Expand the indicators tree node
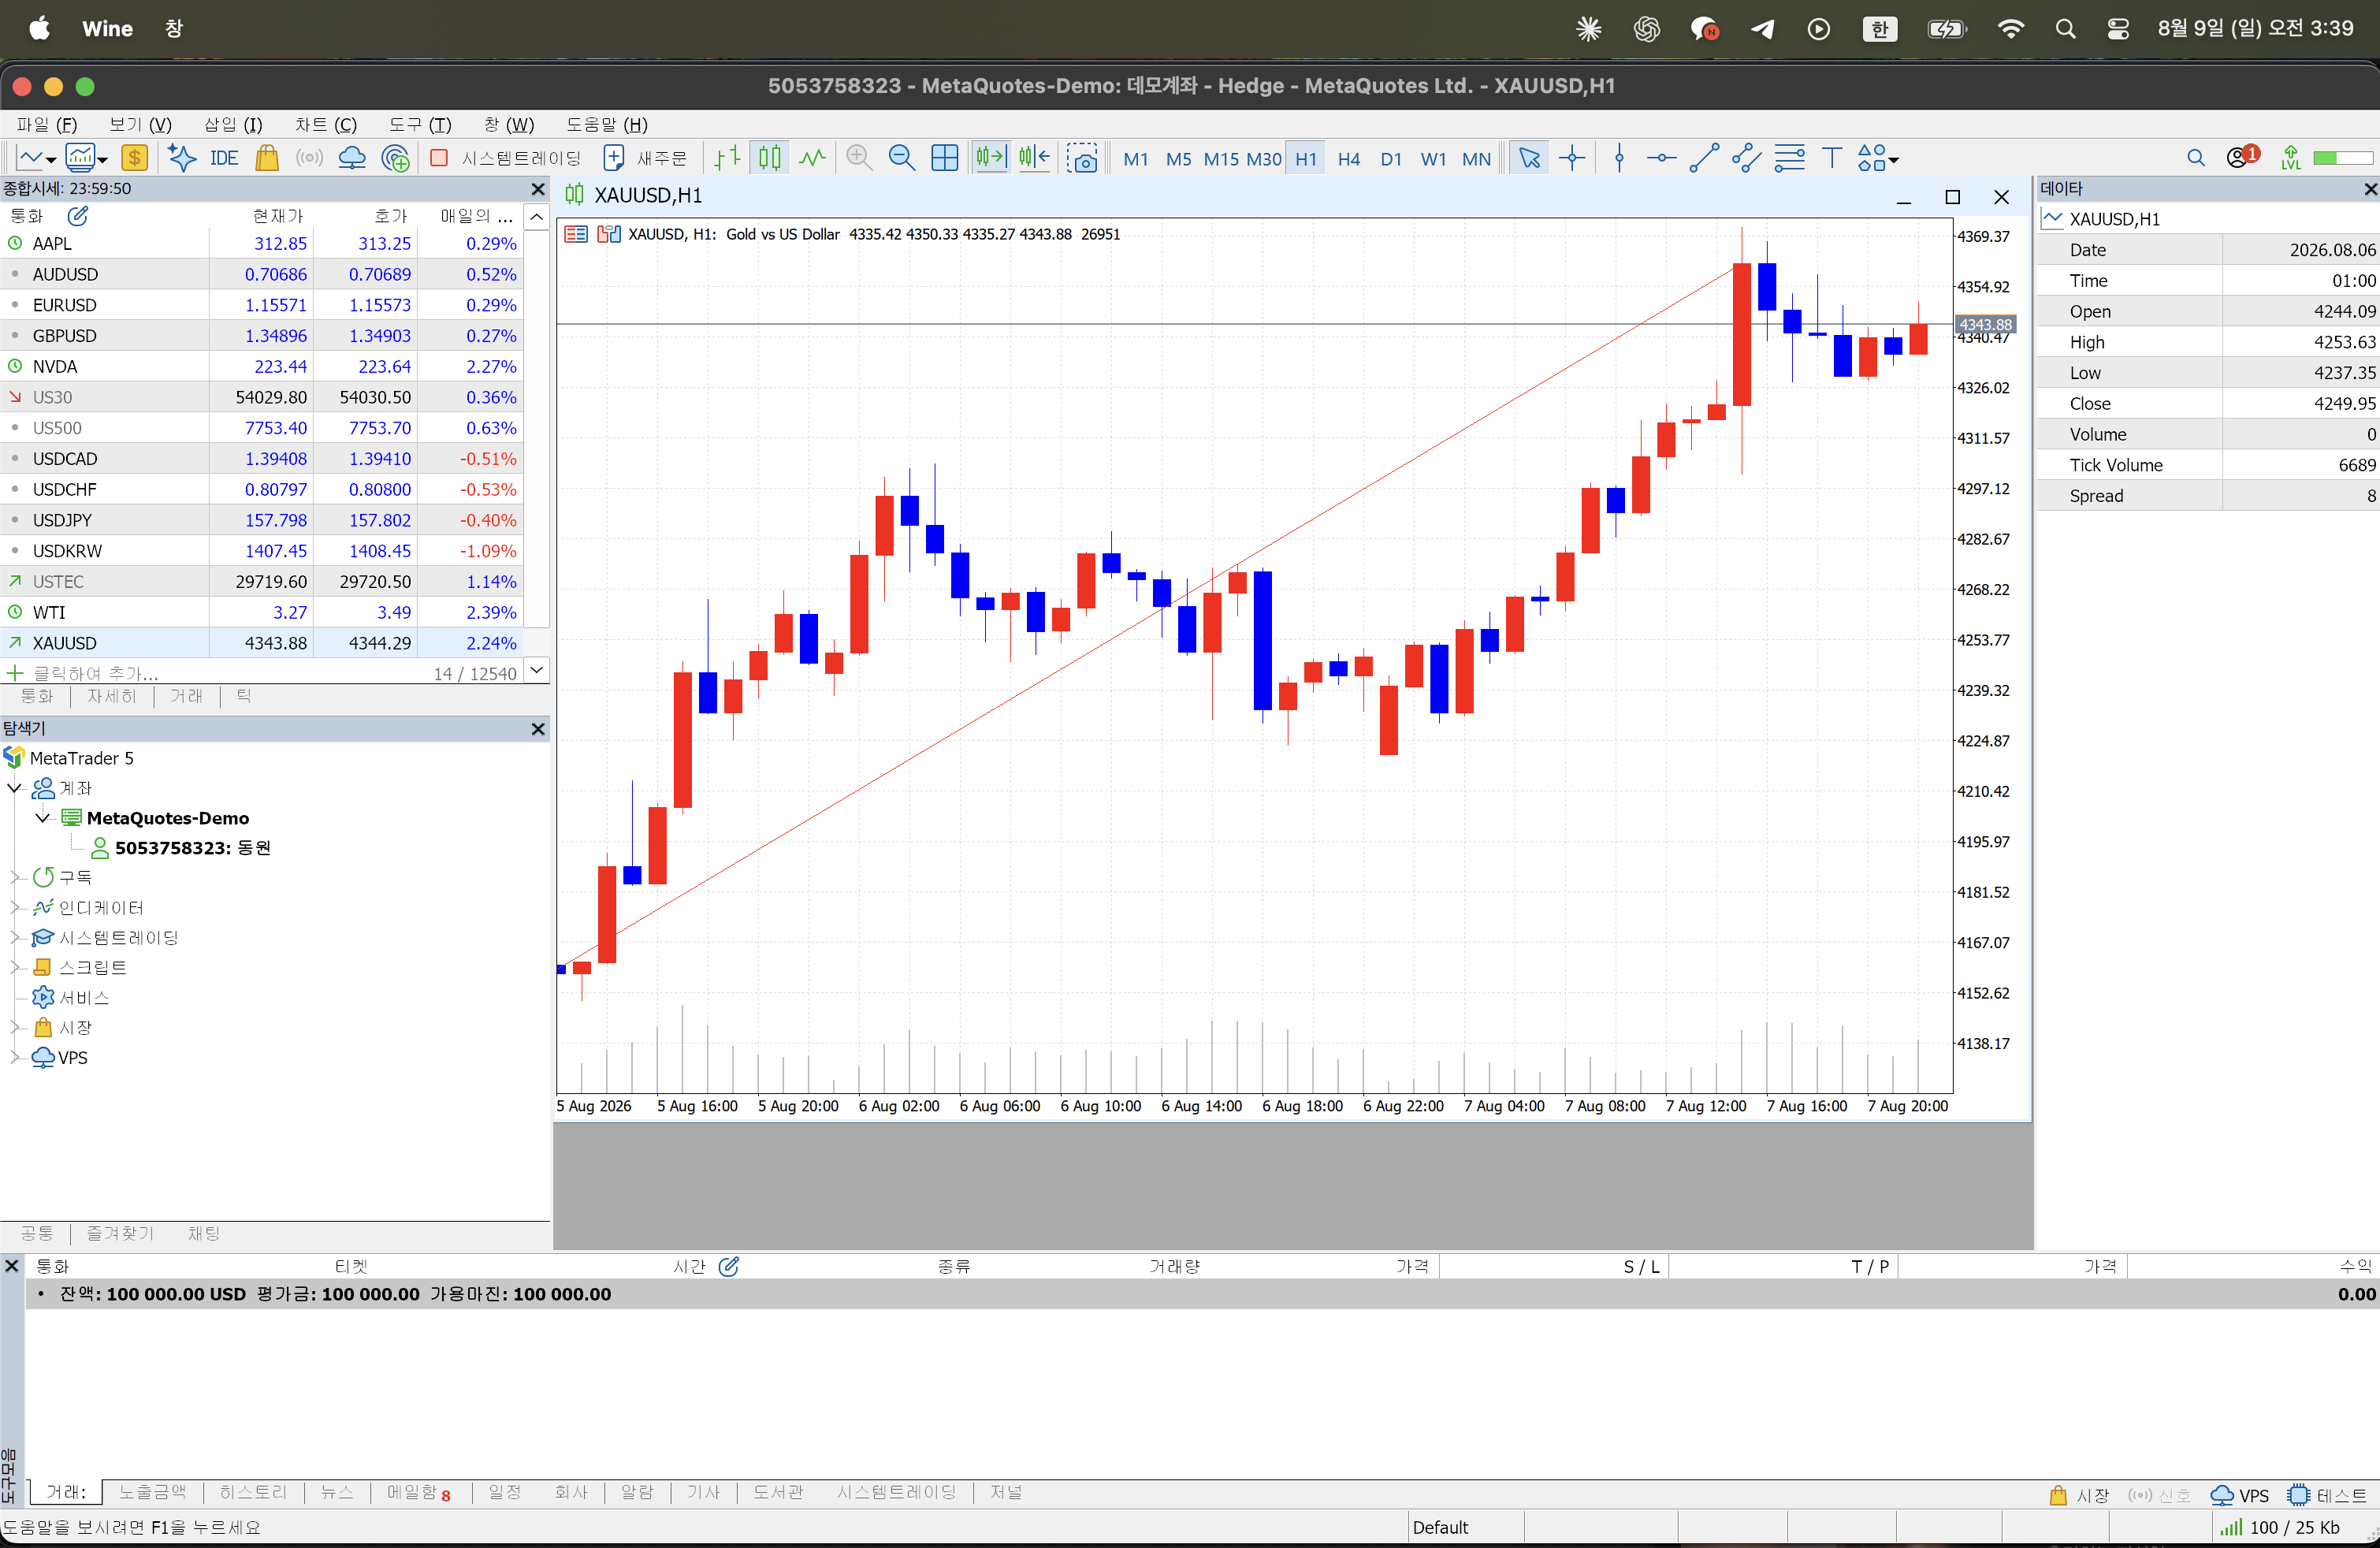Viewport: 2380px width, 1548px height. tap(15, 907)
